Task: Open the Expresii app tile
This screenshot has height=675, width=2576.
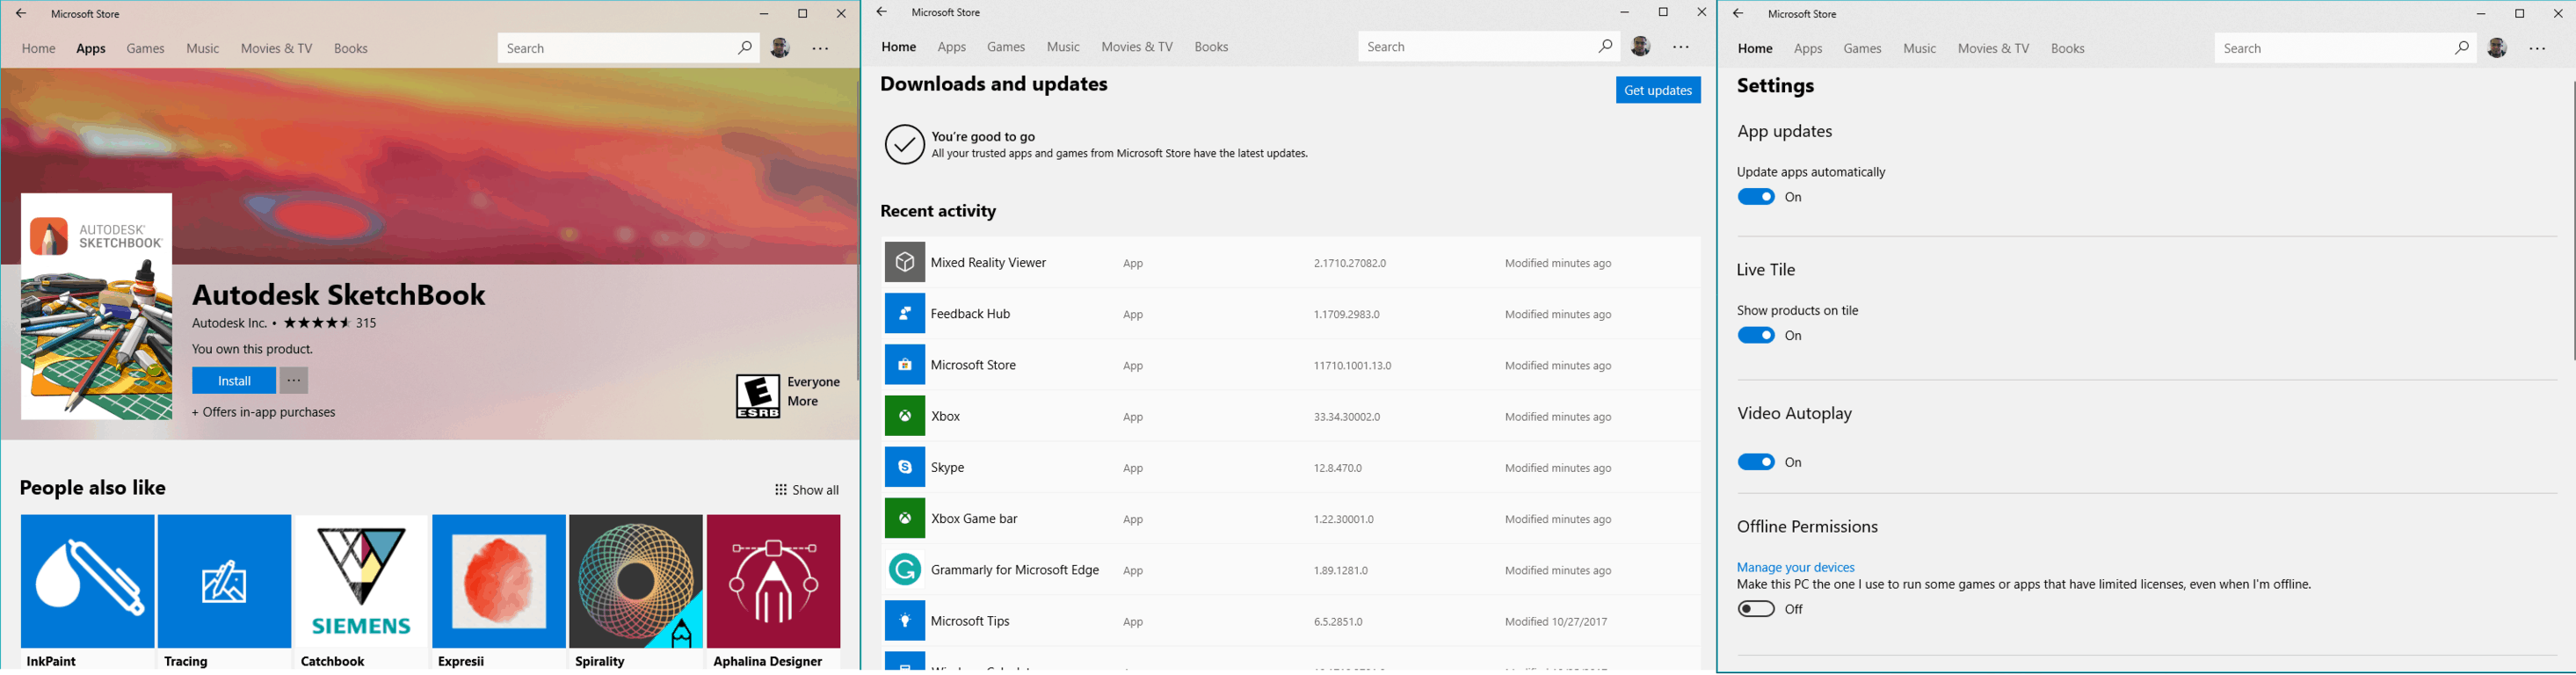Action: pyautogui.click(x=499, y=591)
